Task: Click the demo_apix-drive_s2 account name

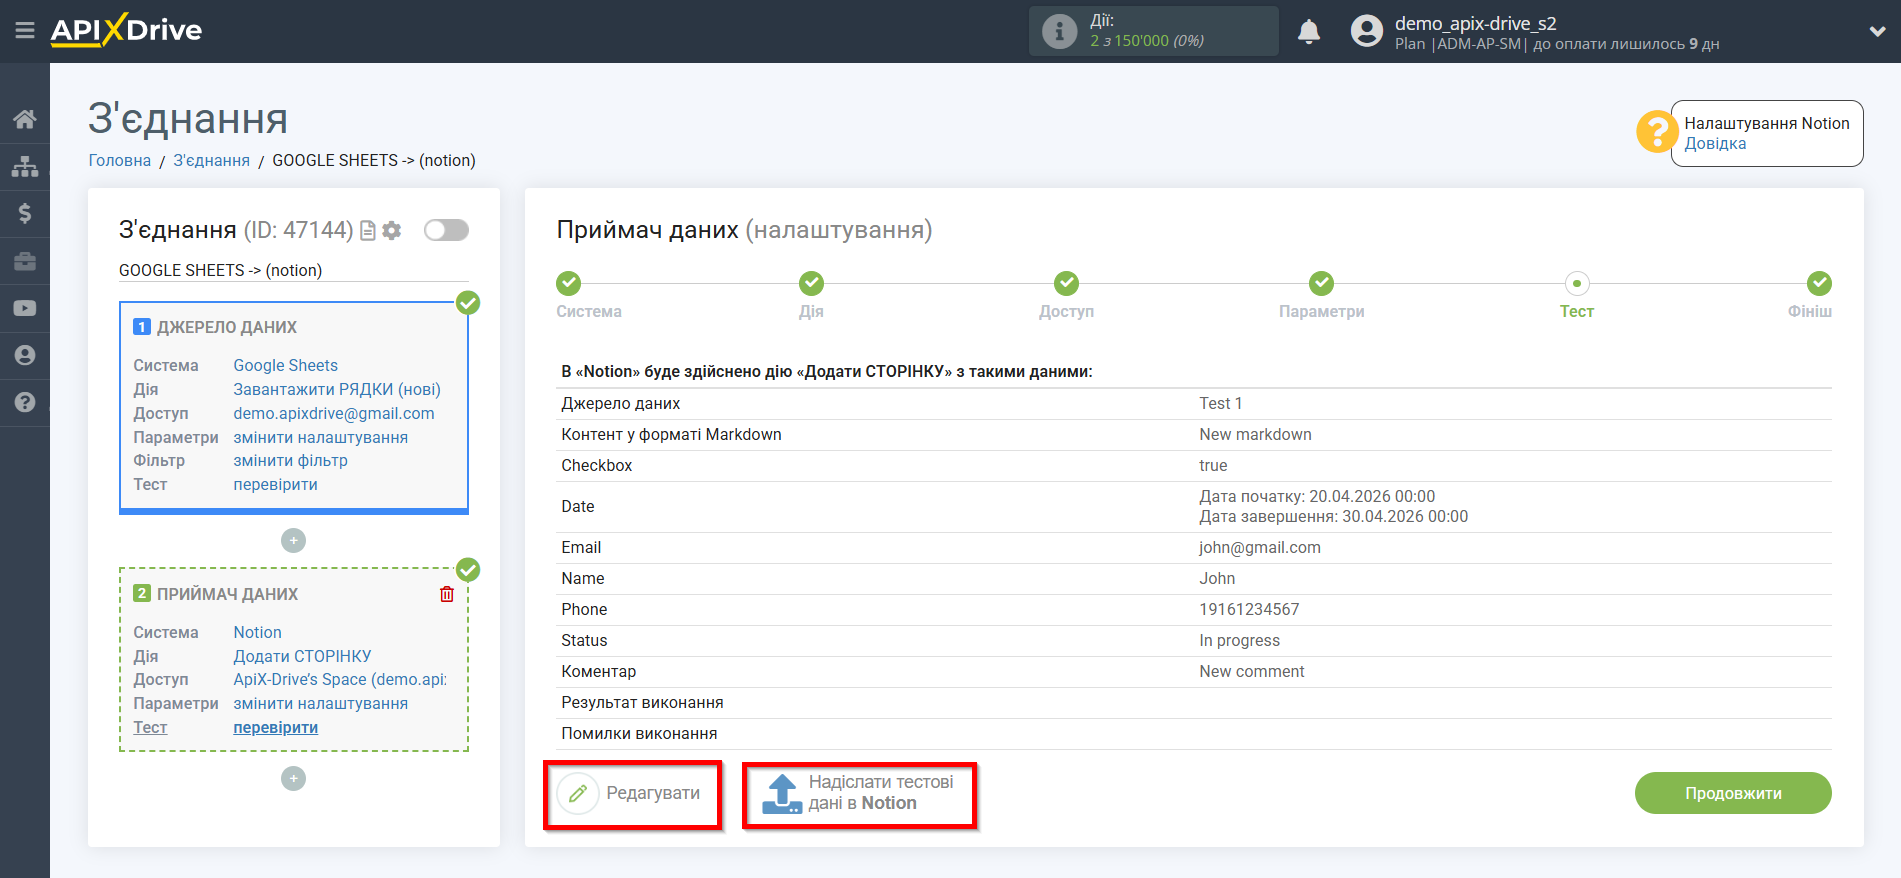Action: tap(1476, 23)
